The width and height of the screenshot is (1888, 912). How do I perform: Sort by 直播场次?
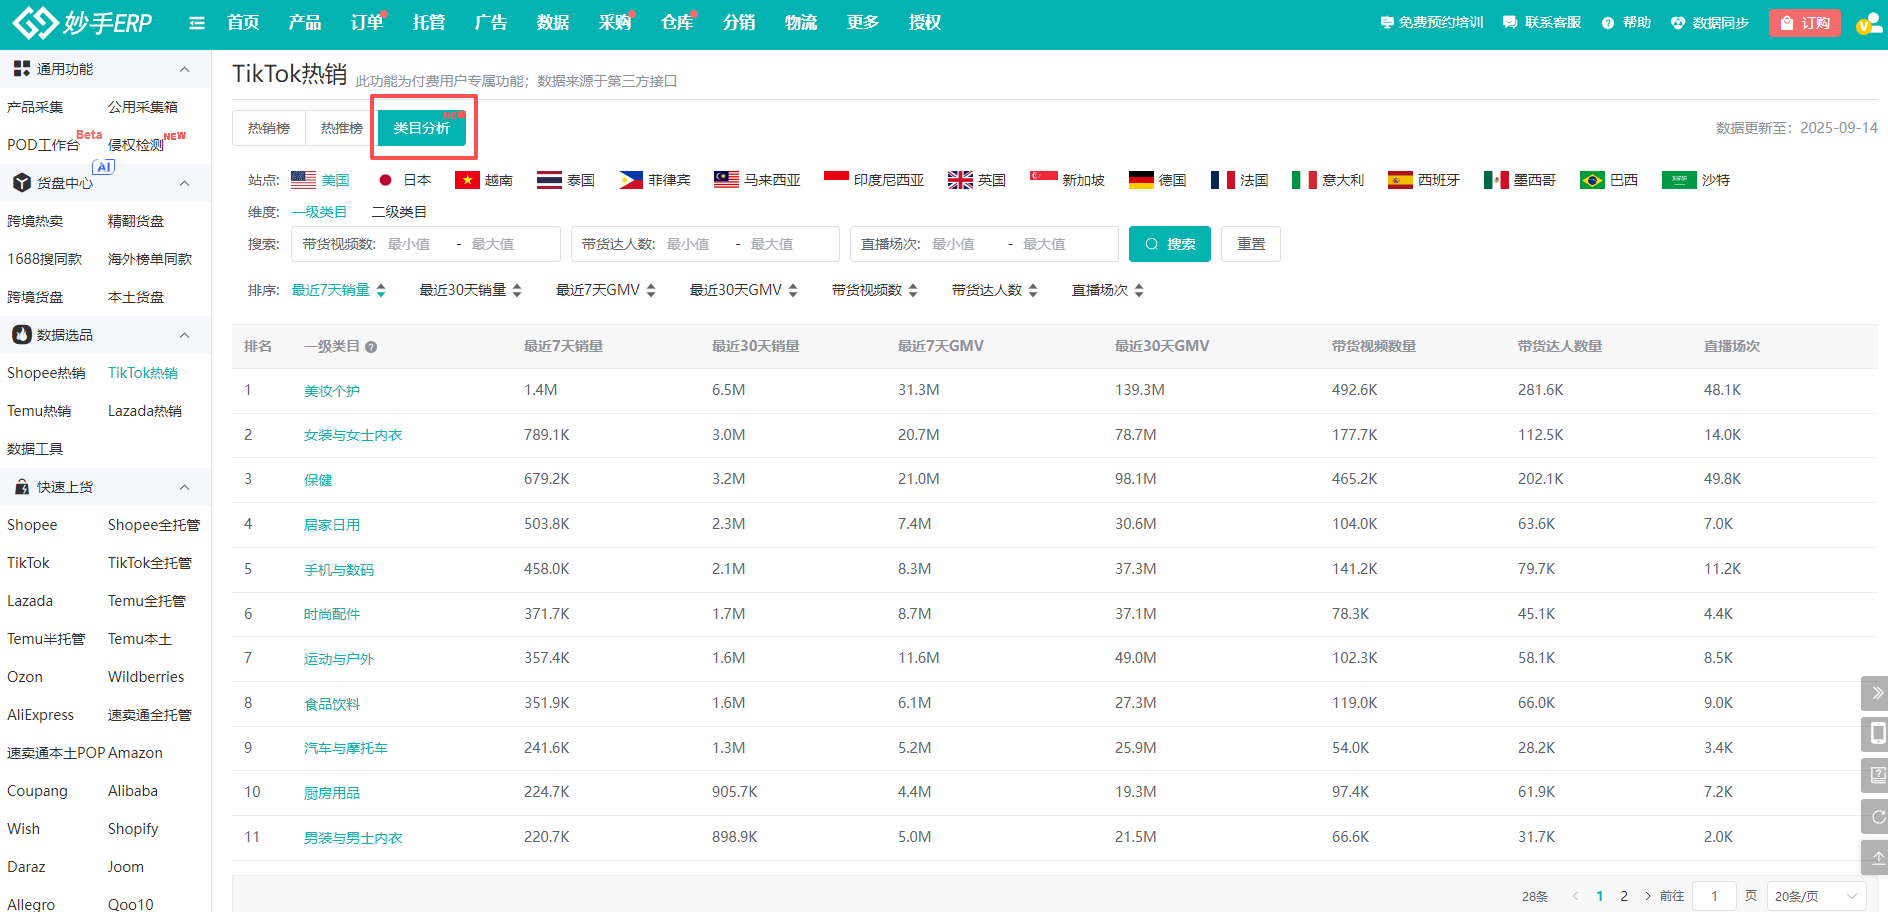click(x=1108, y=290)
